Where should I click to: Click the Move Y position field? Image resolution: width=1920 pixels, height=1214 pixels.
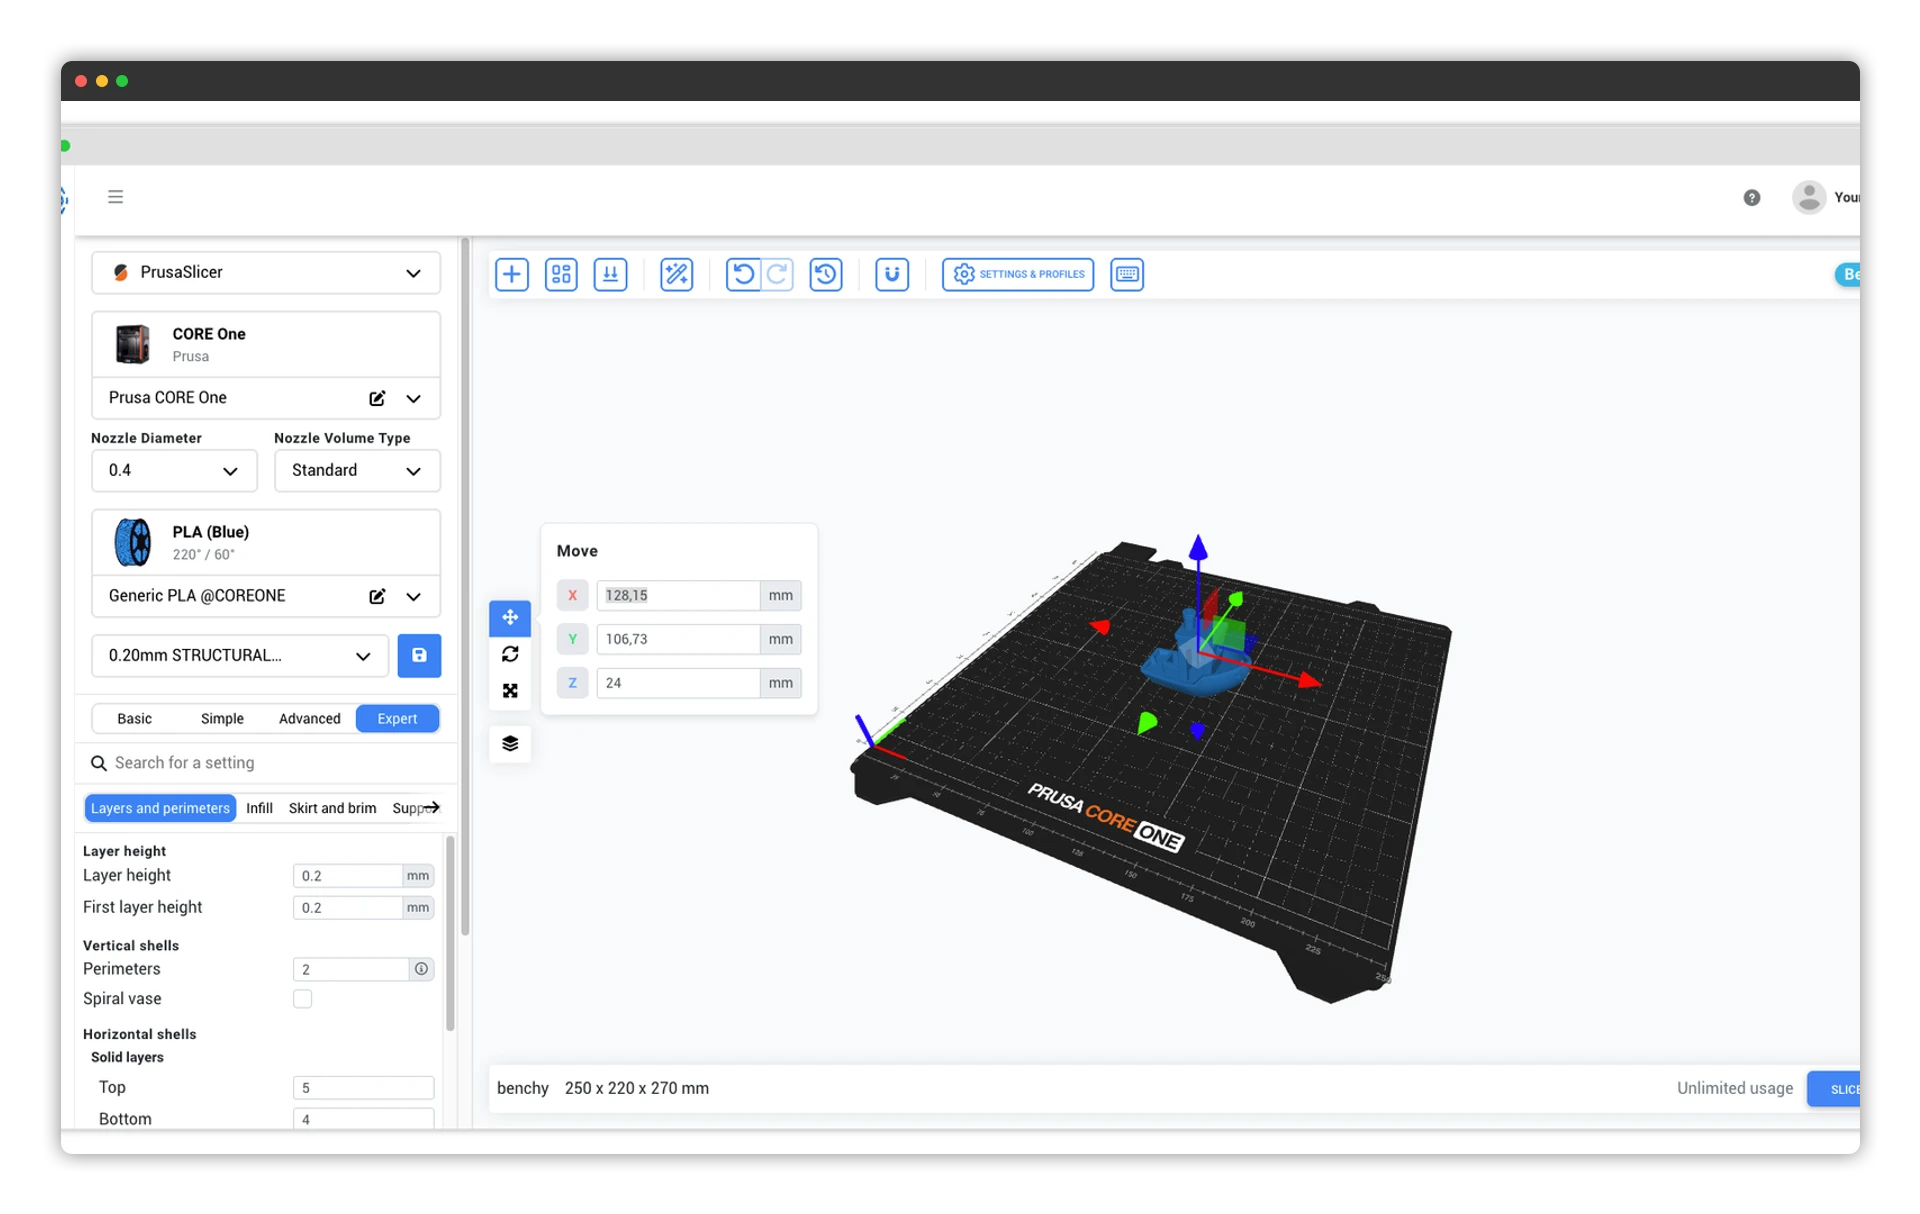tap(678, 640)
